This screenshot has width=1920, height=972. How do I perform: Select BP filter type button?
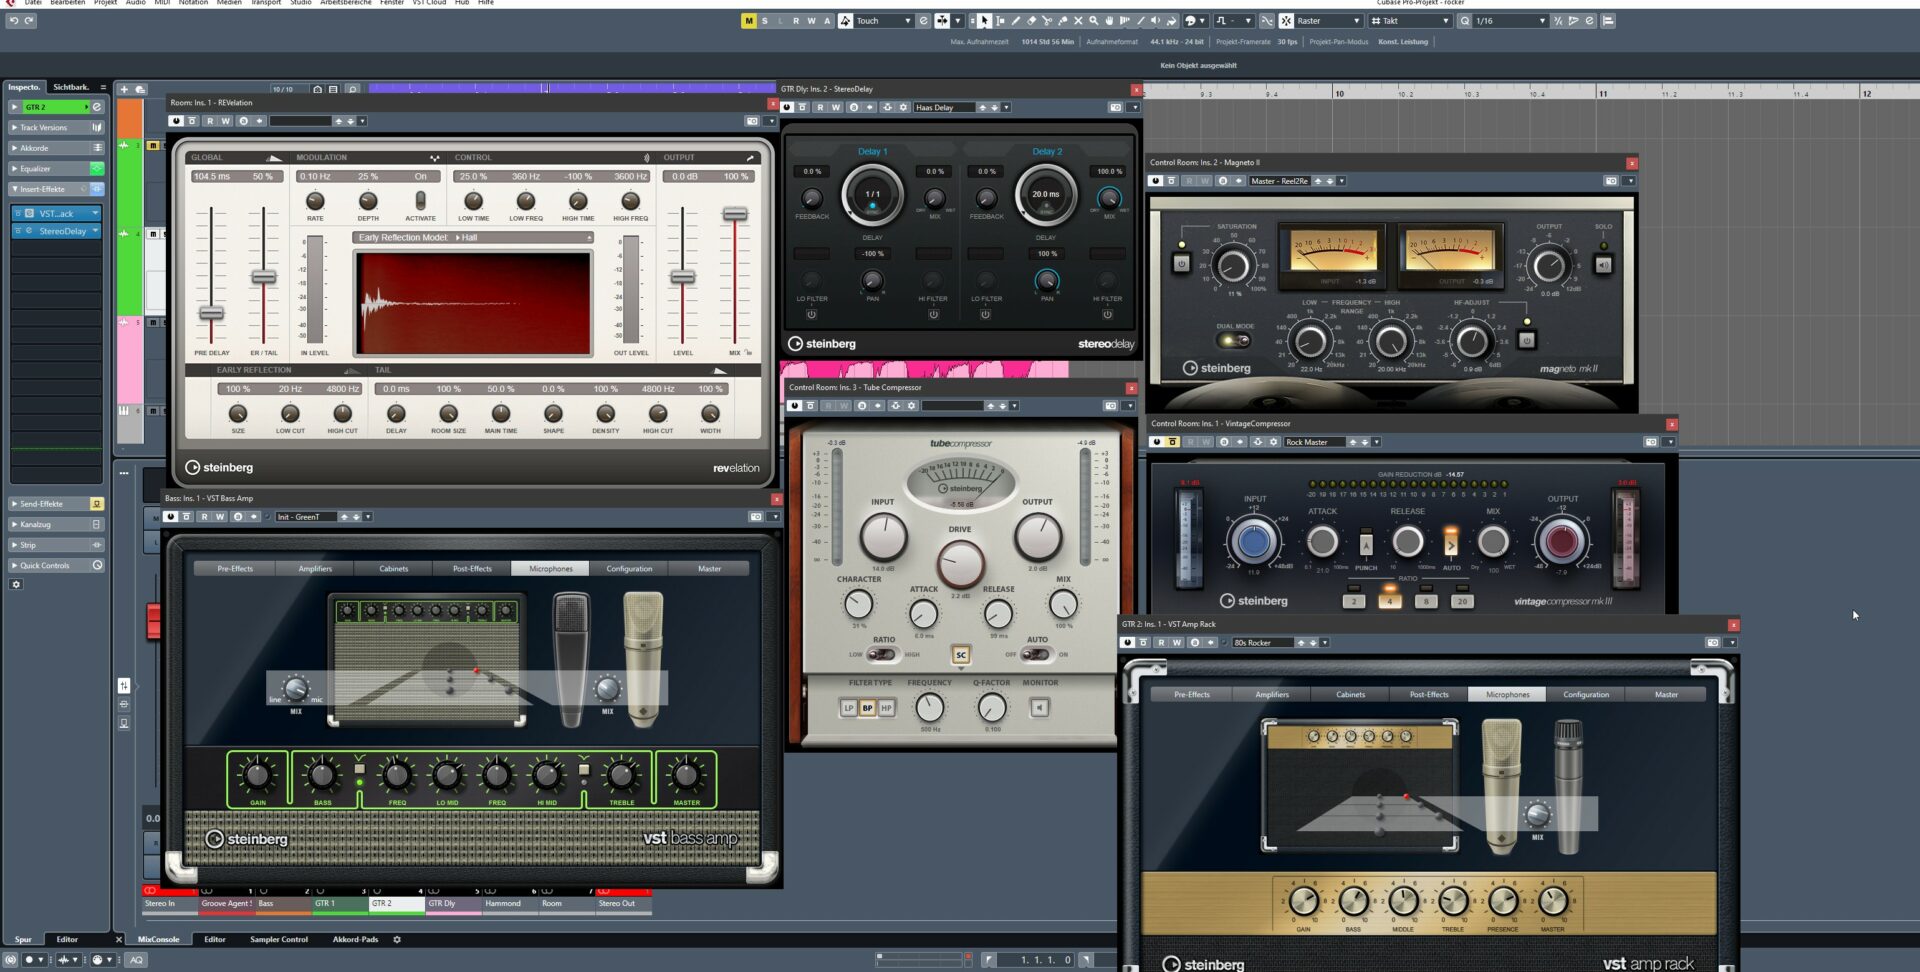click(867, 708)
